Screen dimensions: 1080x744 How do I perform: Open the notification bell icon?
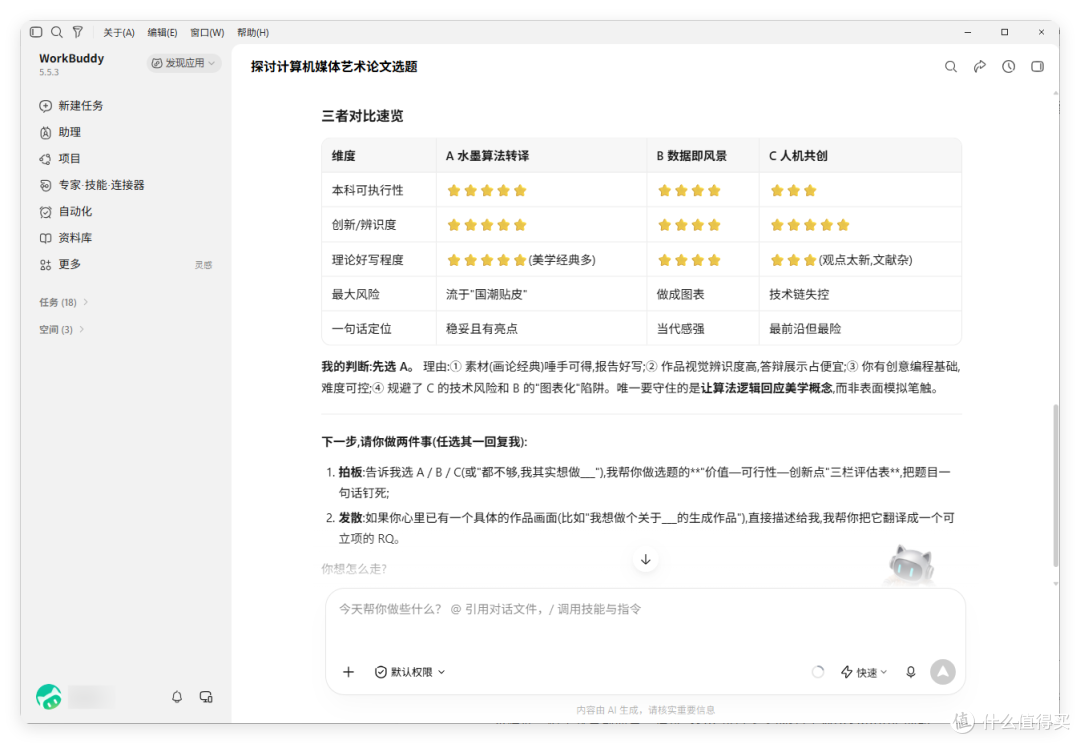(177, 696)
